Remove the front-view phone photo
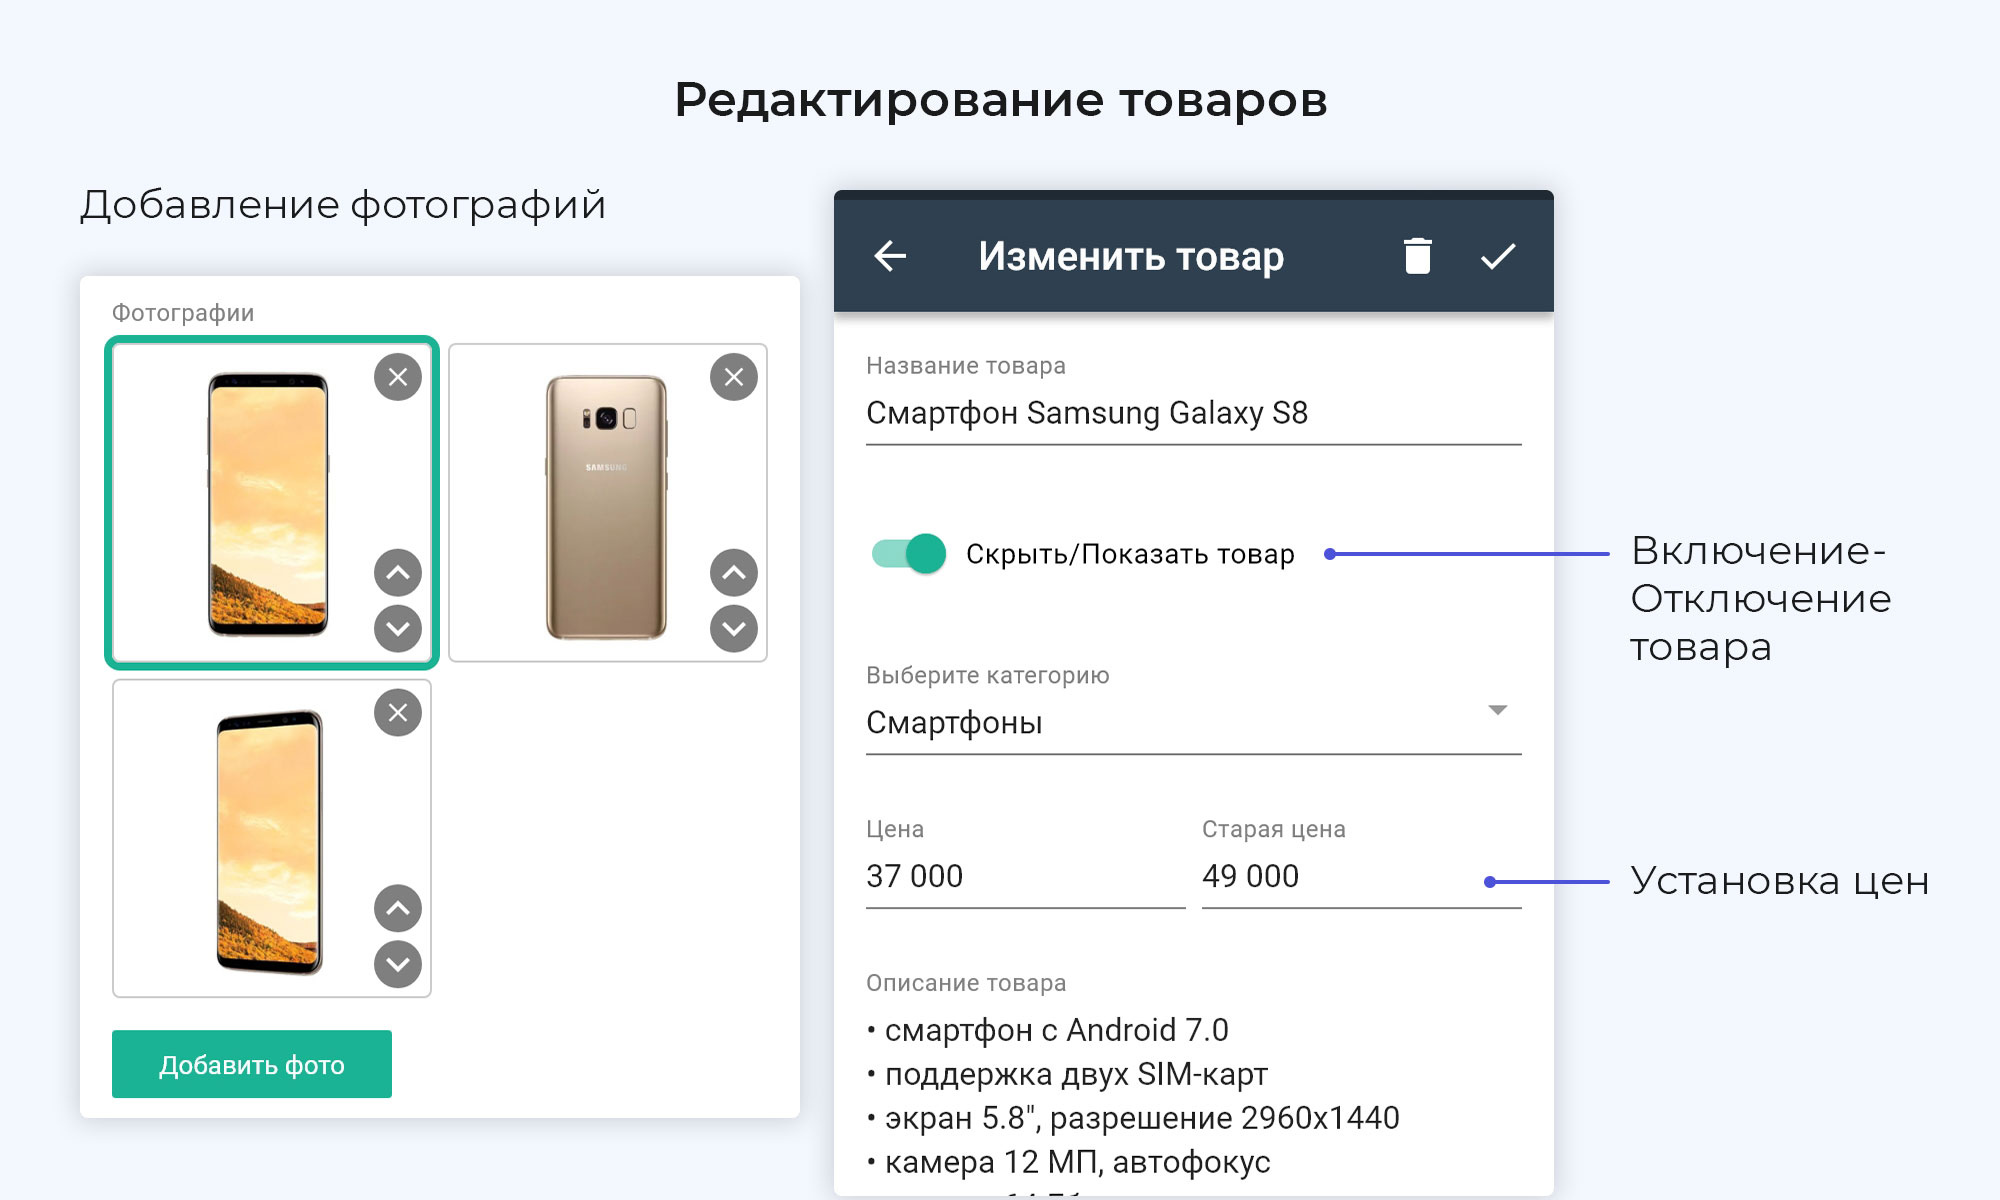Viewport: 2000px width, 1200px height. coord(398,377)
